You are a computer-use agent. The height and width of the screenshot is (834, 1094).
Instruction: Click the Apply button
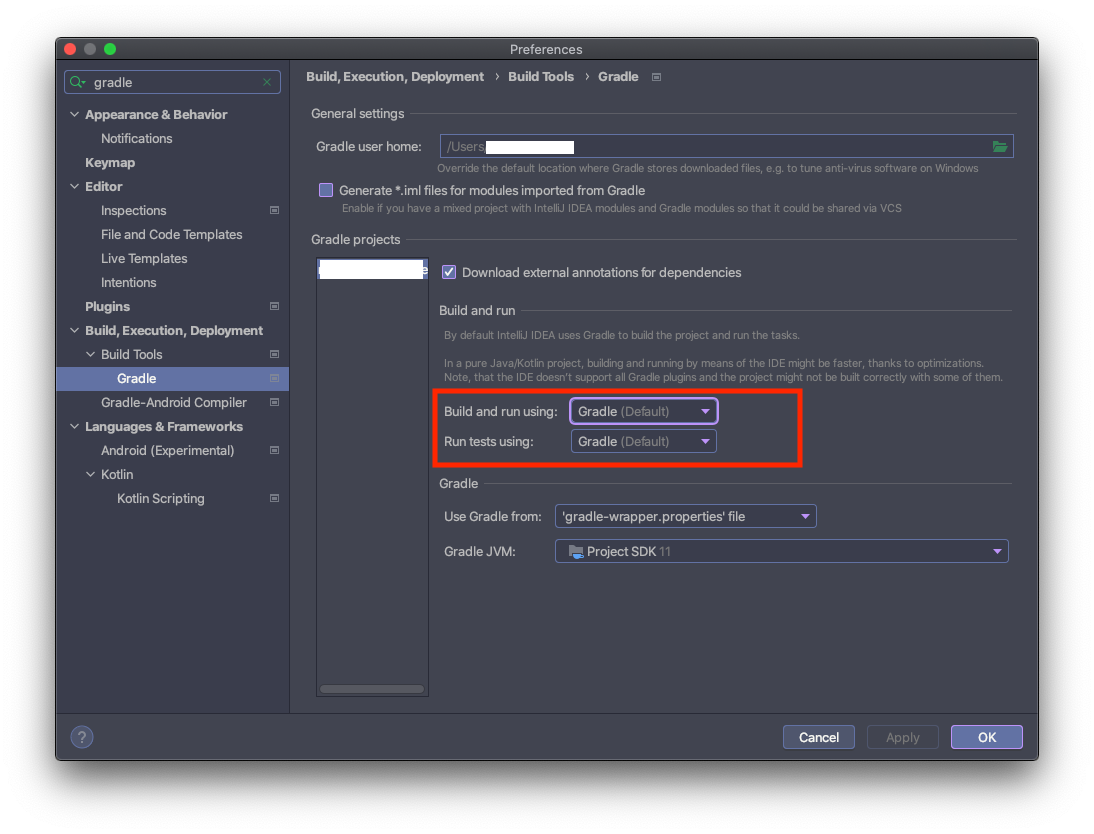point(902,737)
